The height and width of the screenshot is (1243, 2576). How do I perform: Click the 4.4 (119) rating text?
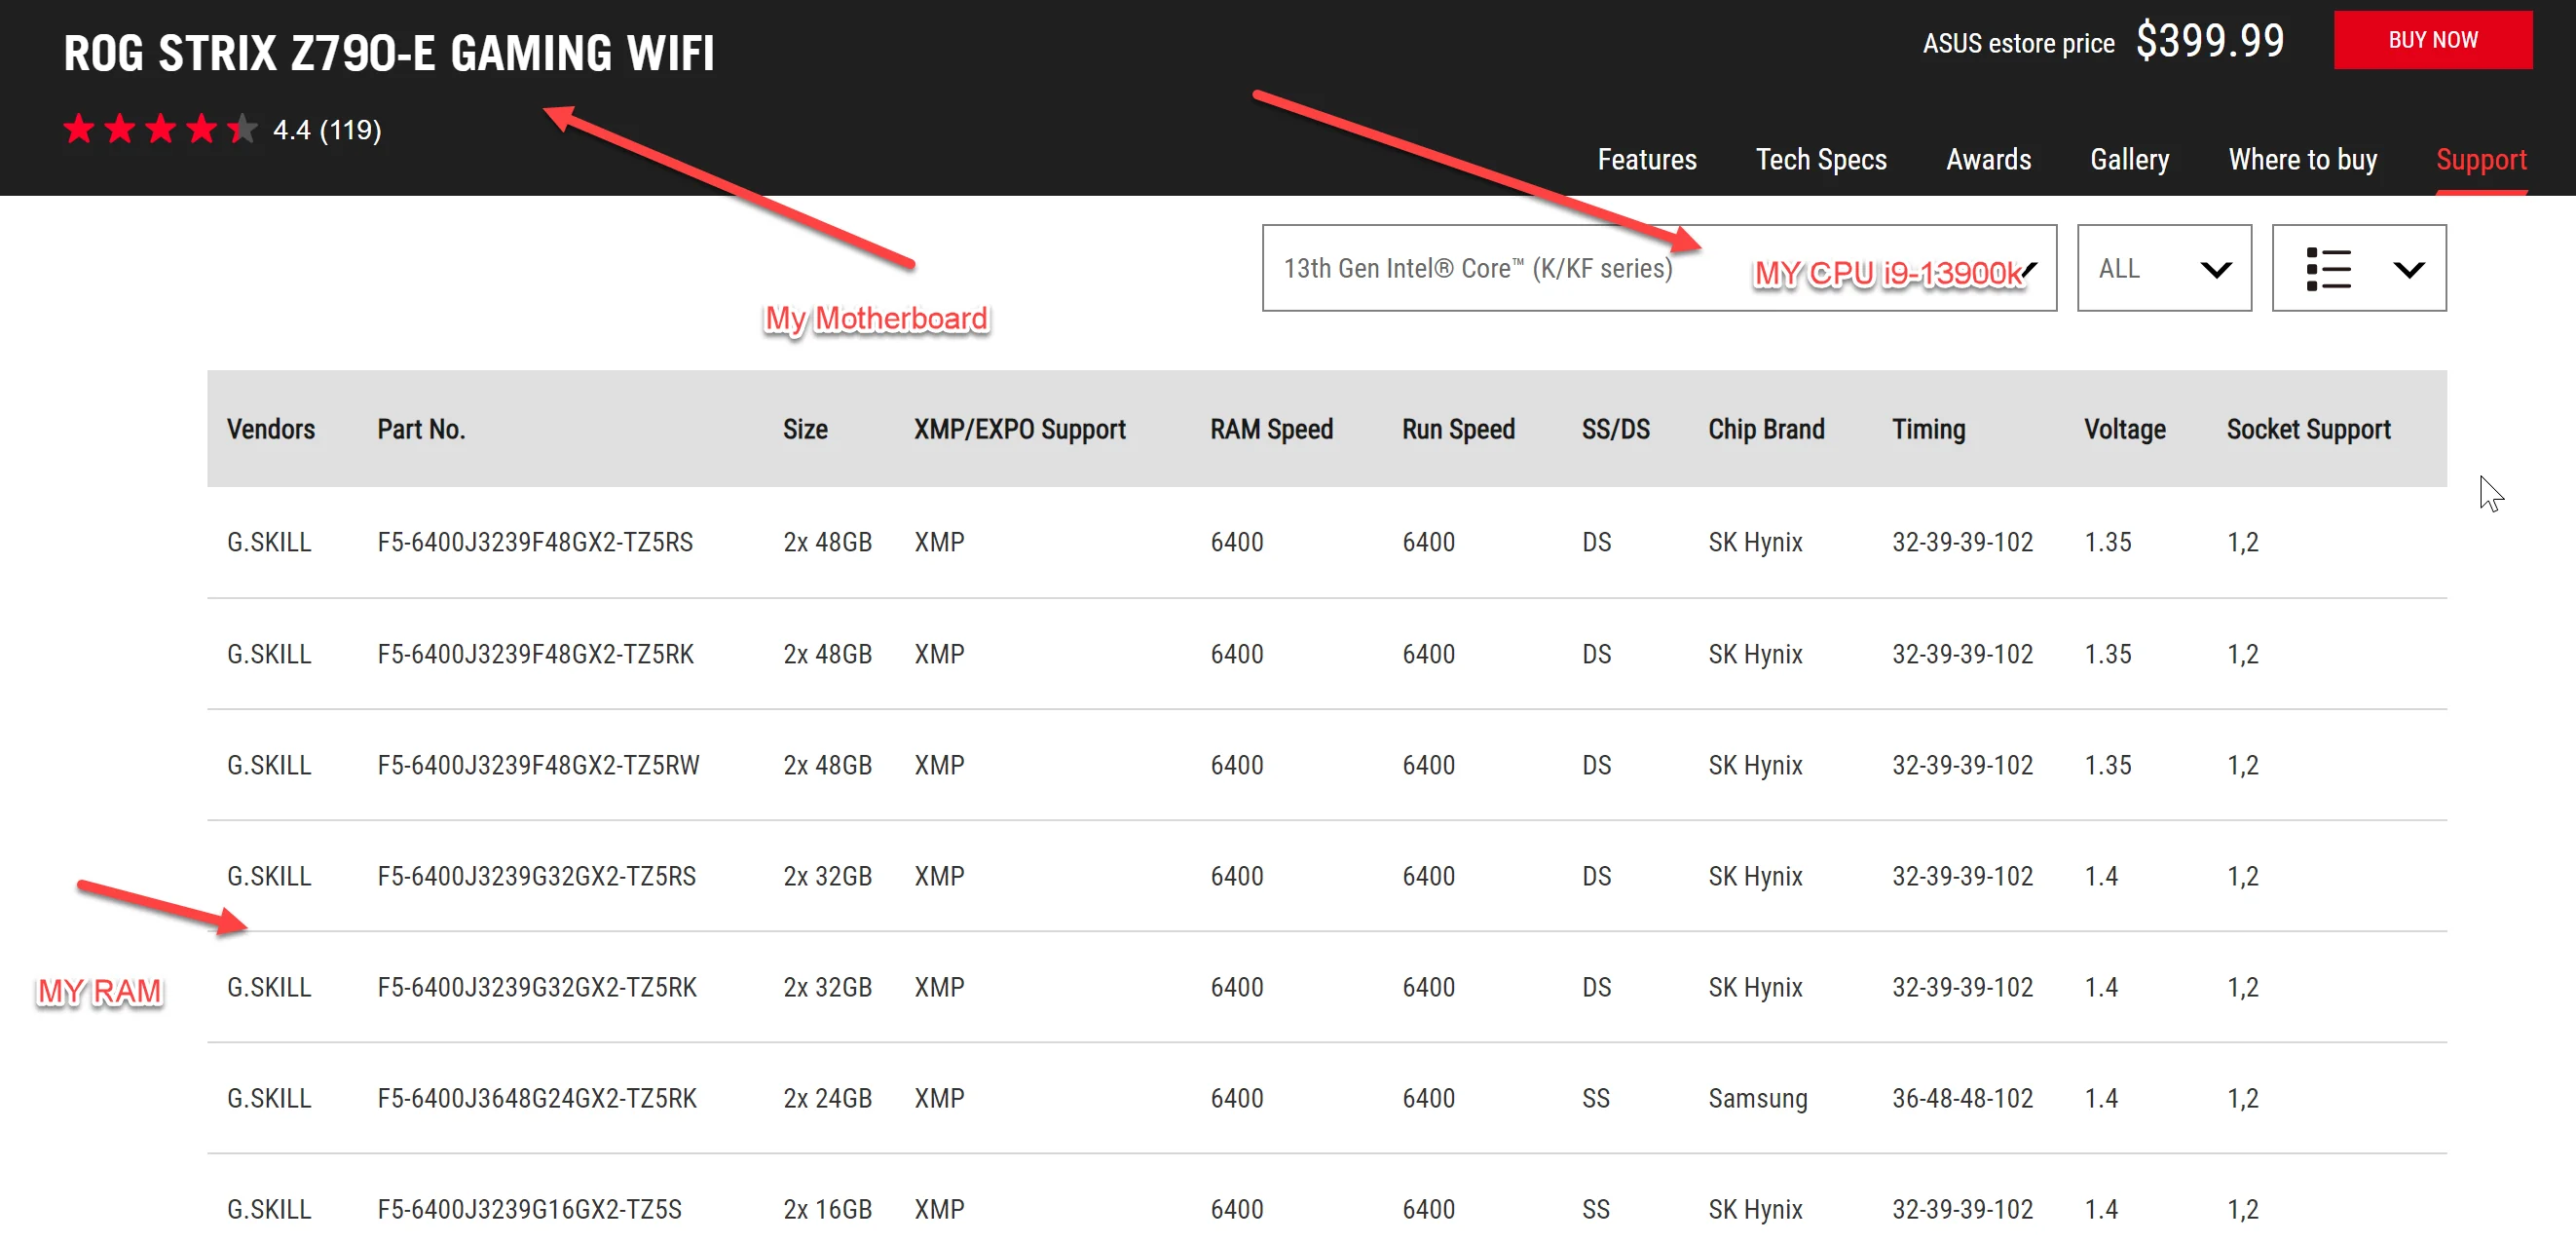coord(326,130)
